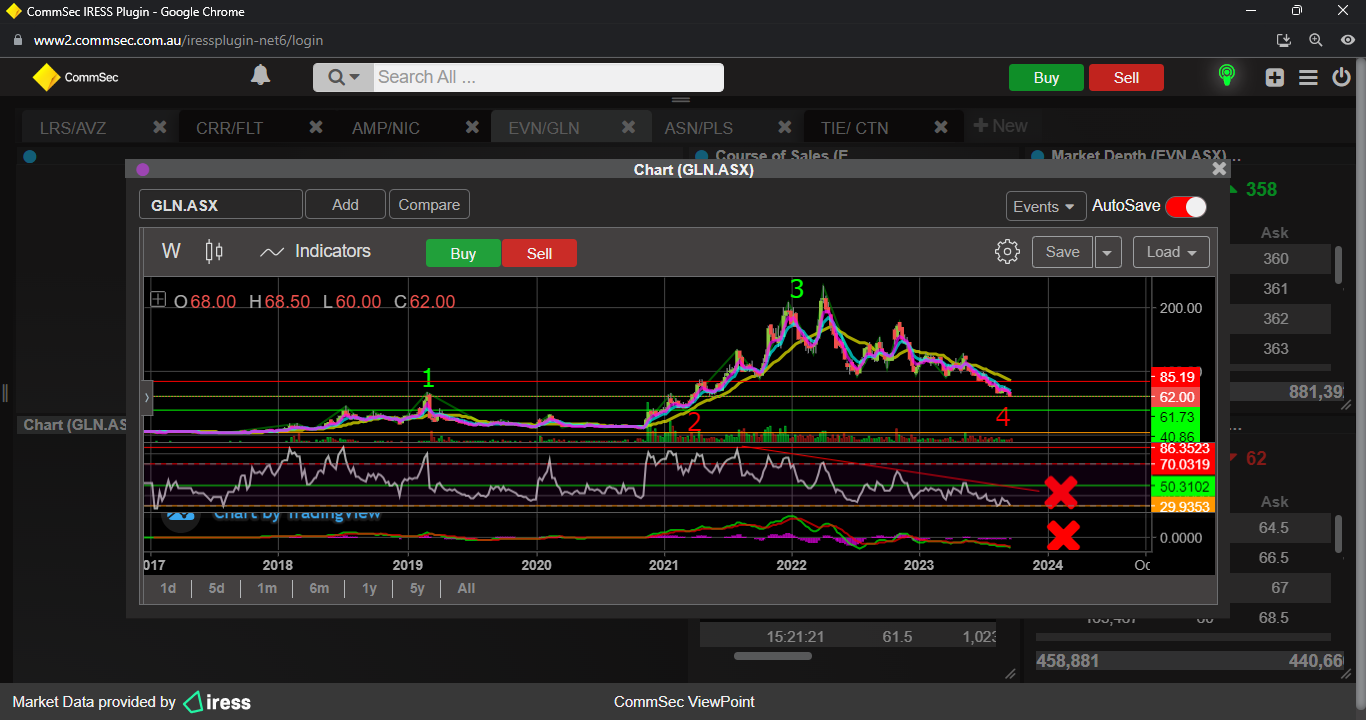Select the 1d time range
This screenshot has width=1366, height=720.
[x=168, y=588]
